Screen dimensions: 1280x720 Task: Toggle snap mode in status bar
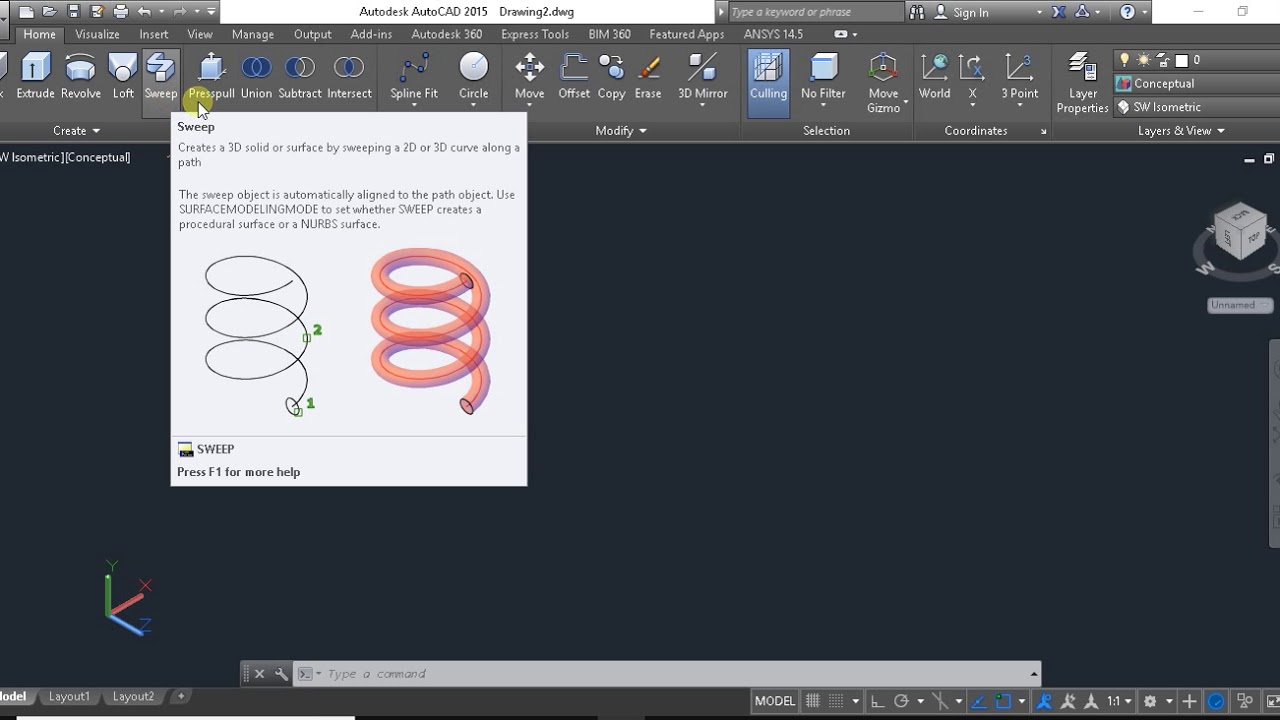836,701
